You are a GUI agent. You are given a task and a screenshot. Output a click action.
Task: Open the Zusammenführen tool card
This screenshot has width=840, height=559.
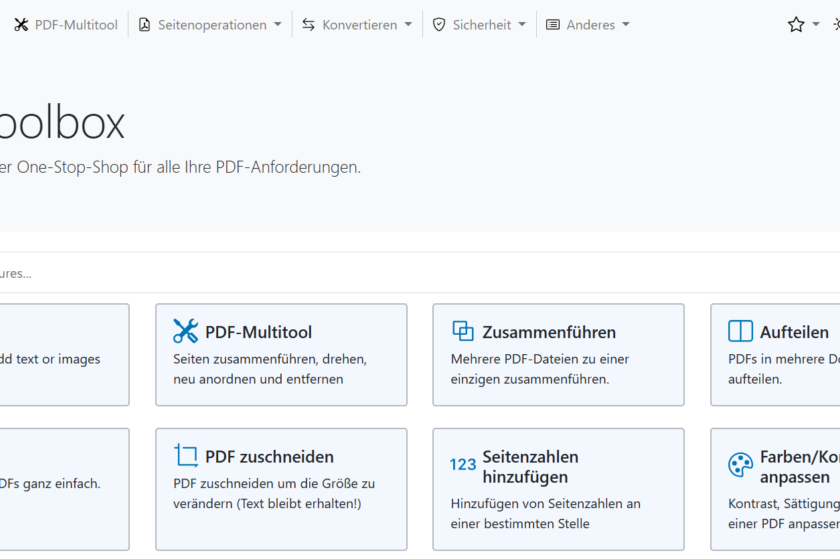558,355
